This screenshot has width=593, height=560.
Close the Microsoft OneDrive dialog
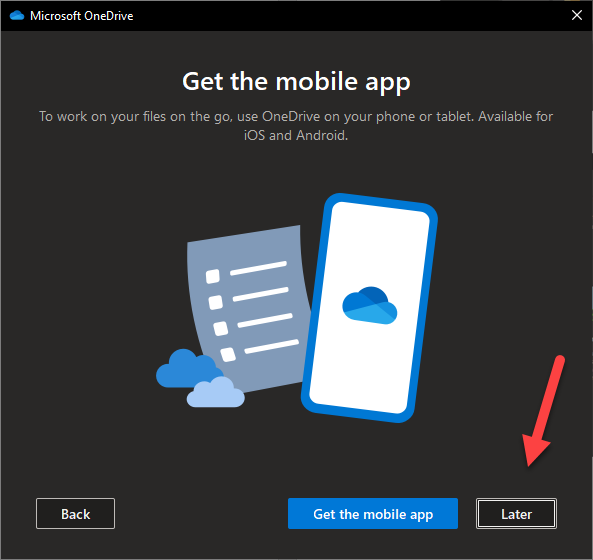click(x=577, y=16)
